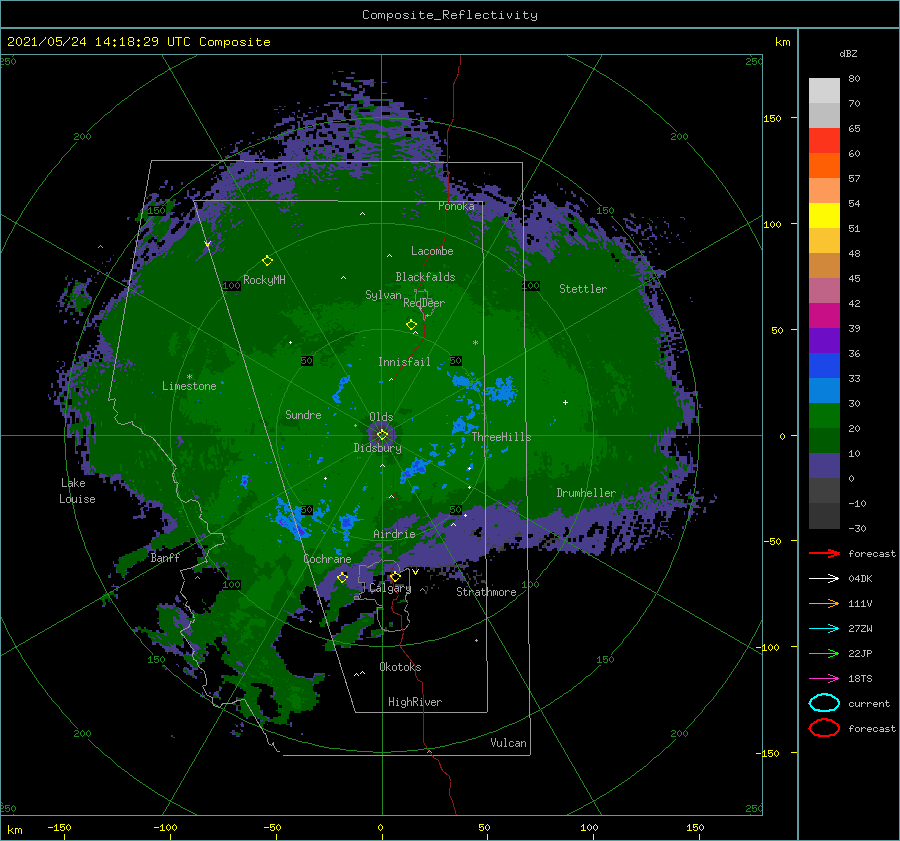Click the purple swatch between 39 and 36 dBZ
Image resolution: width=900 pixels, height=841 pixels.
[x=824, y=341]
